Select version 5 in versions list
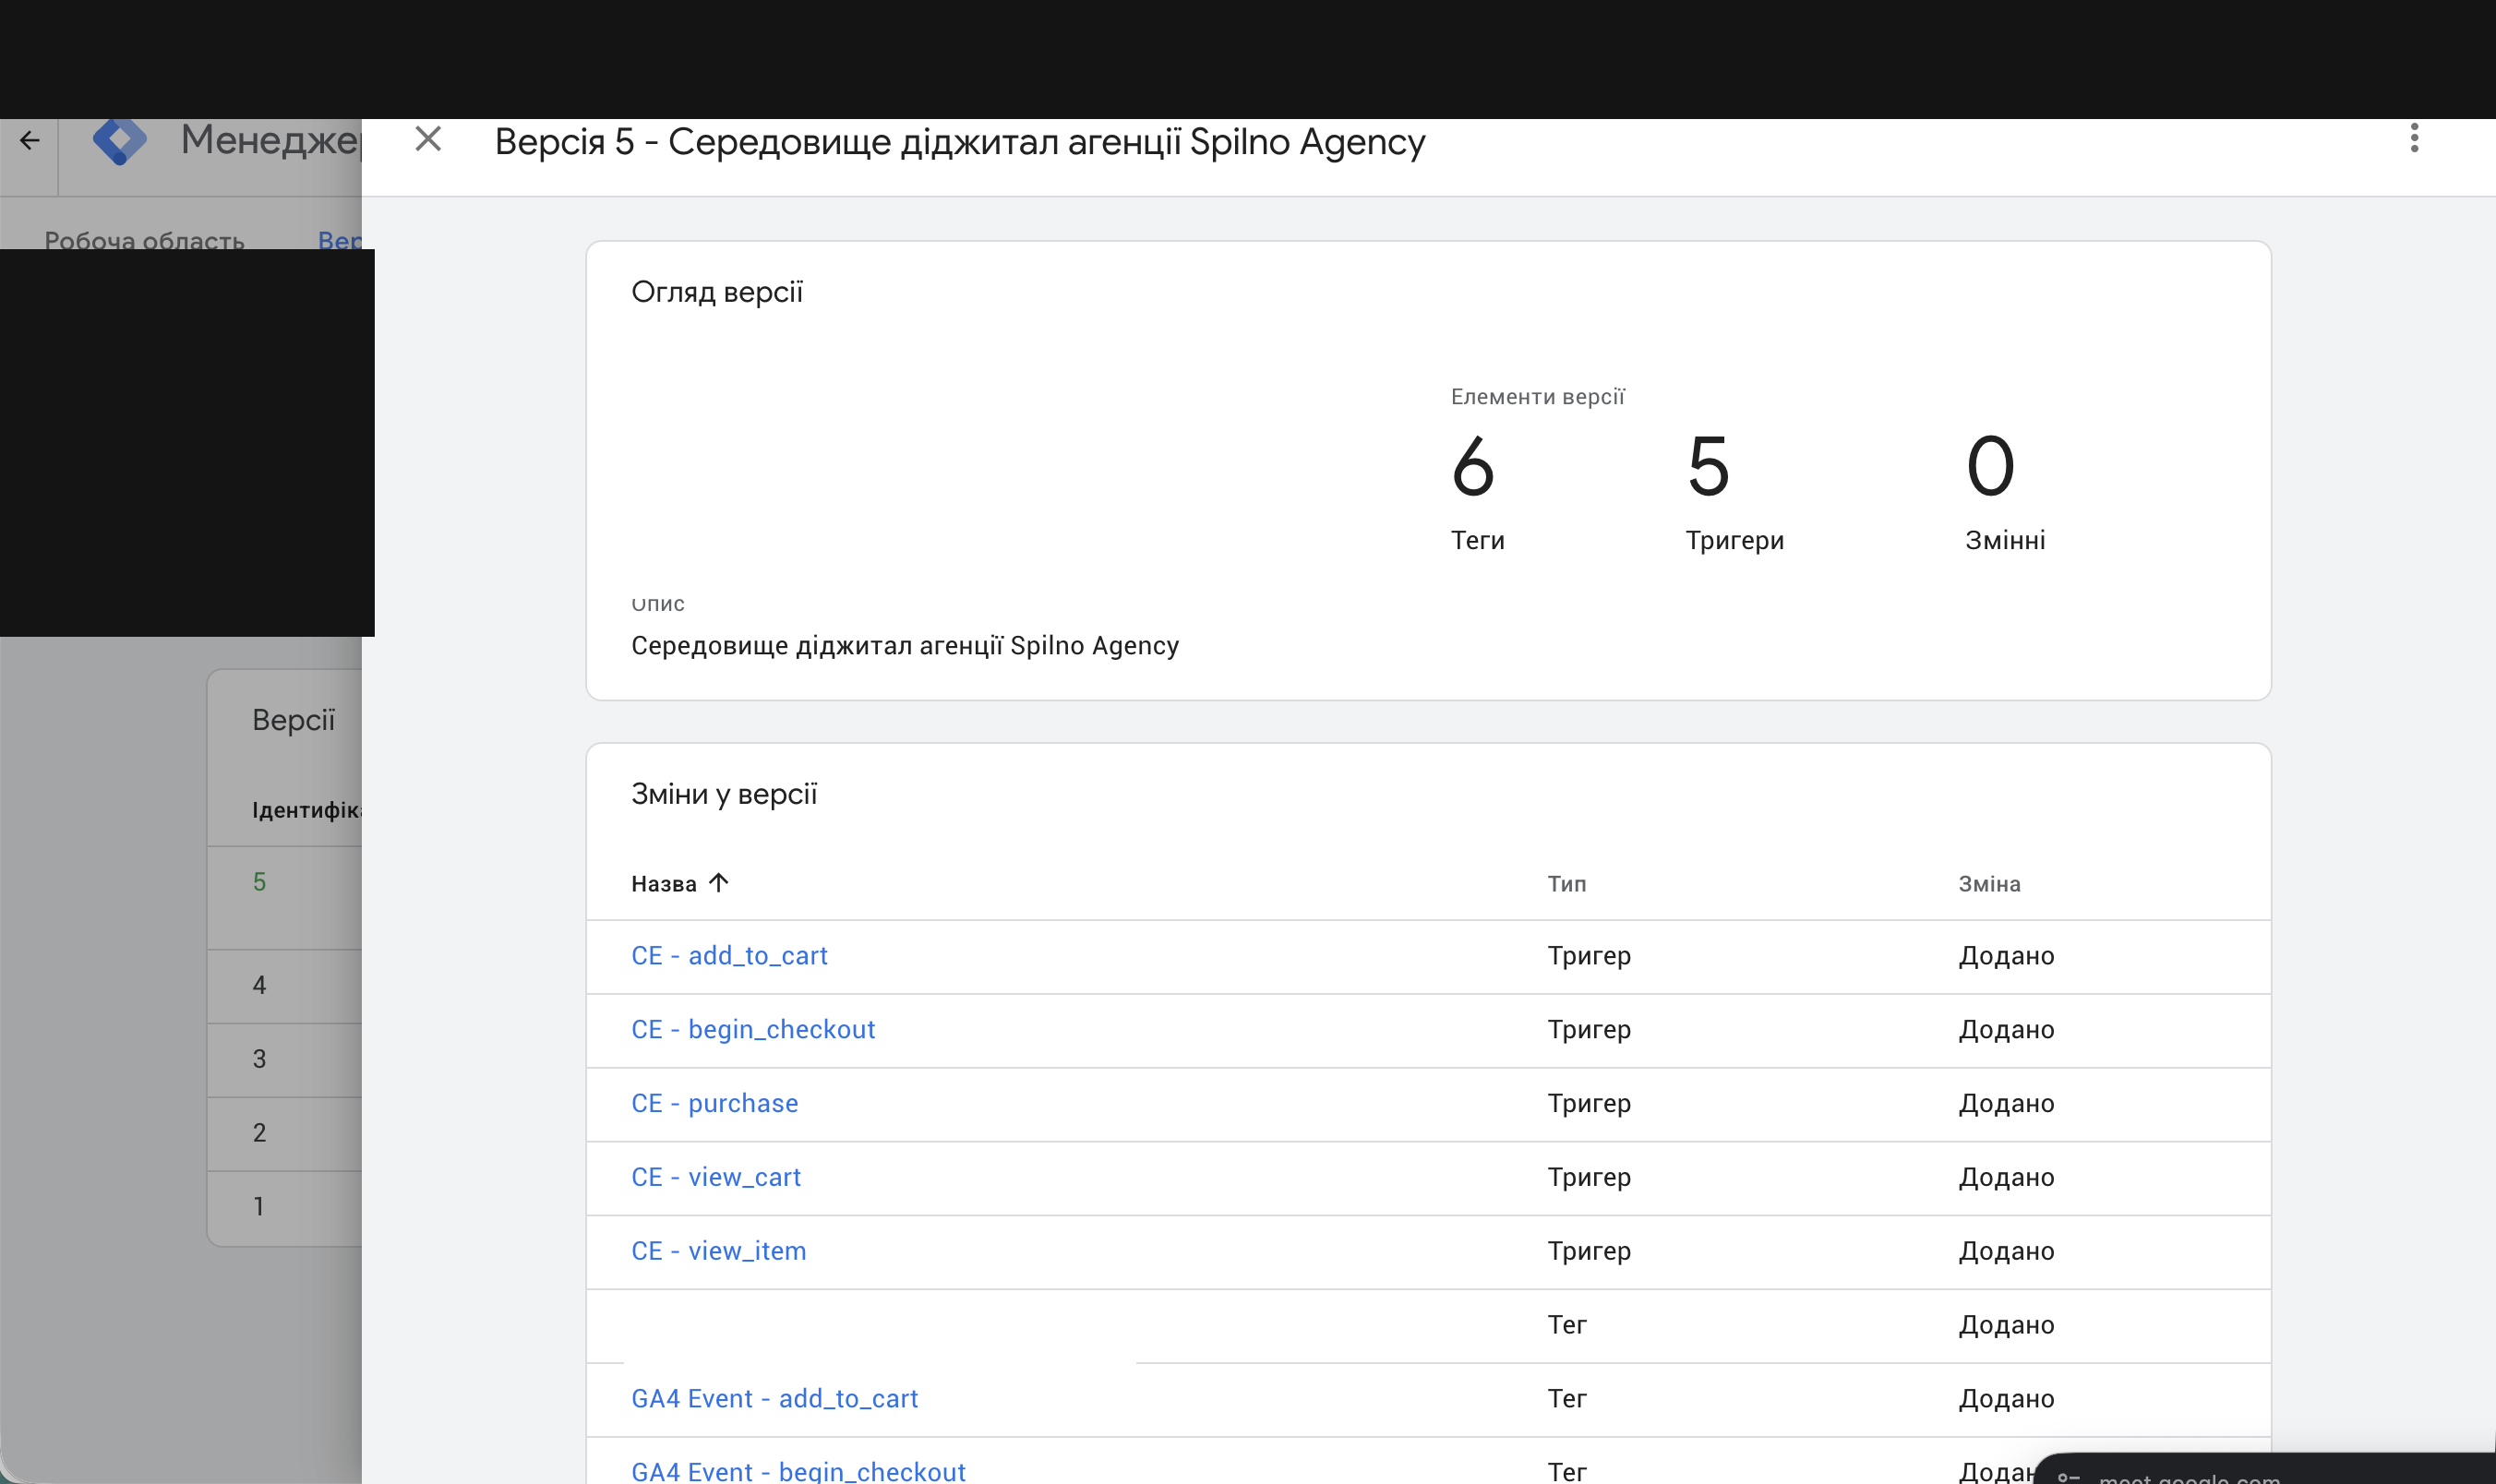Screen dimensions: 2496x1484 click(x=259, y=882)
